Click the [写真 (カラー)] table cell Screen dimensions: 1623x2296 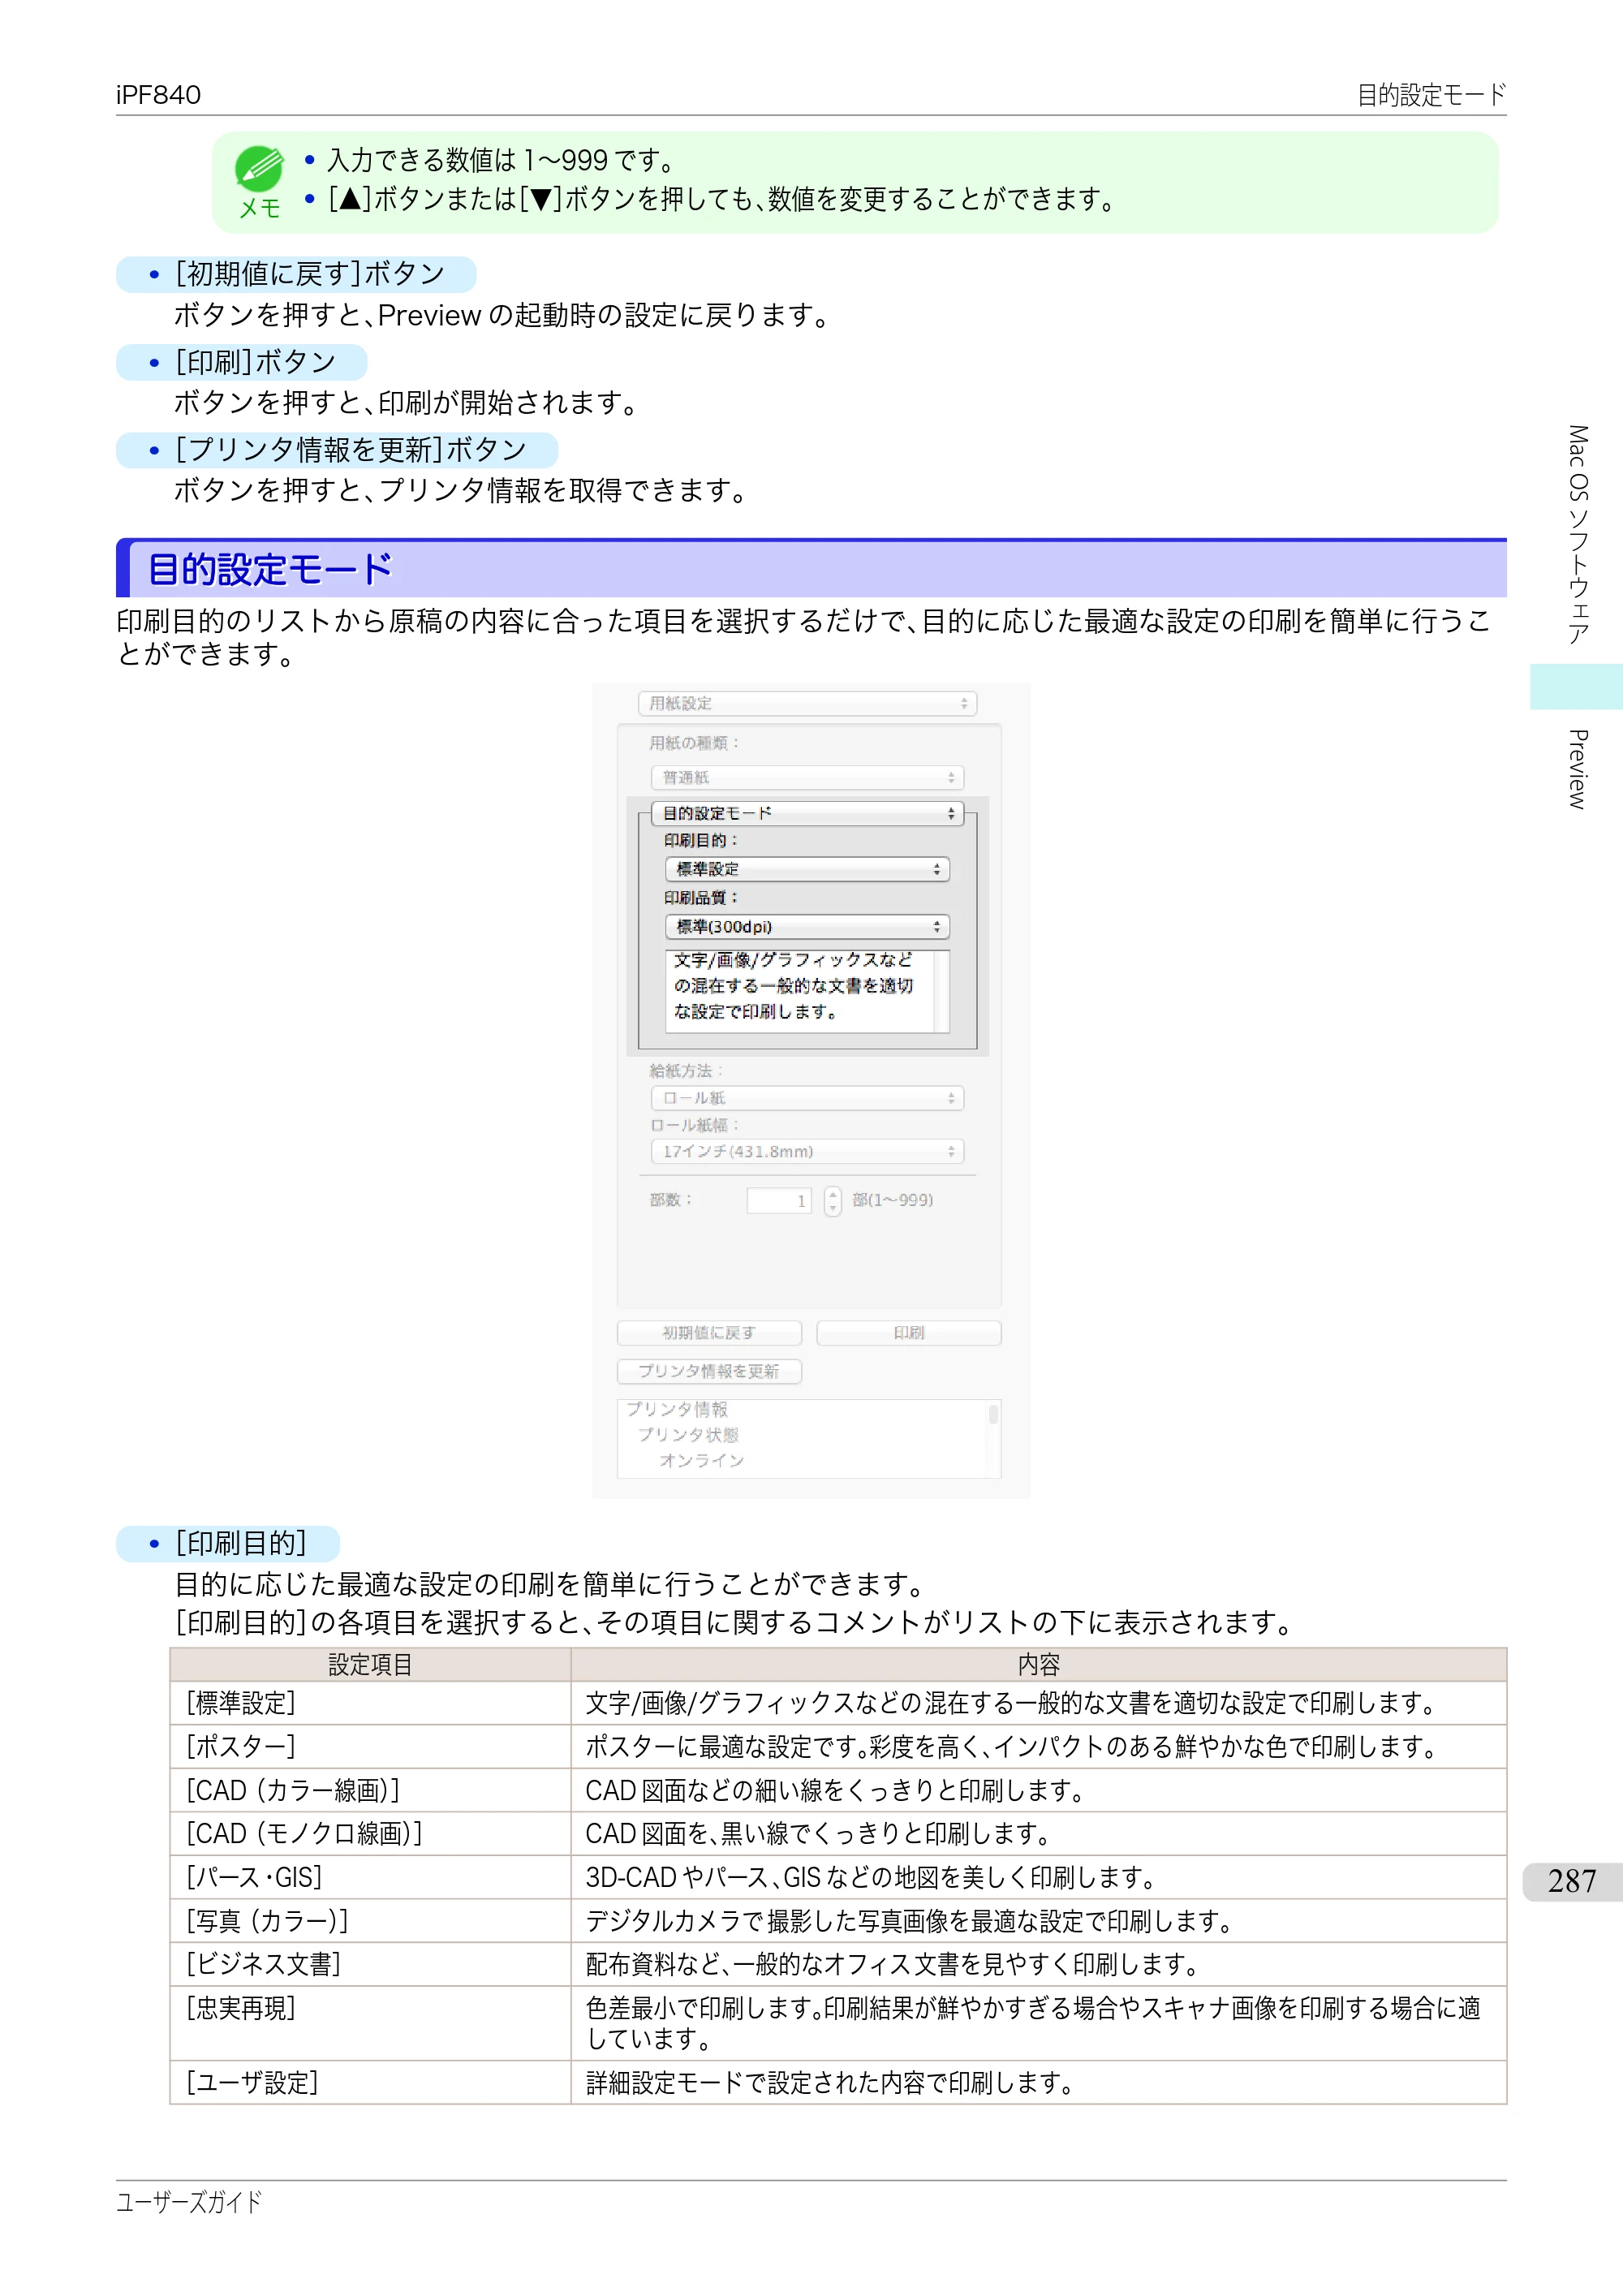(370, 1921)
